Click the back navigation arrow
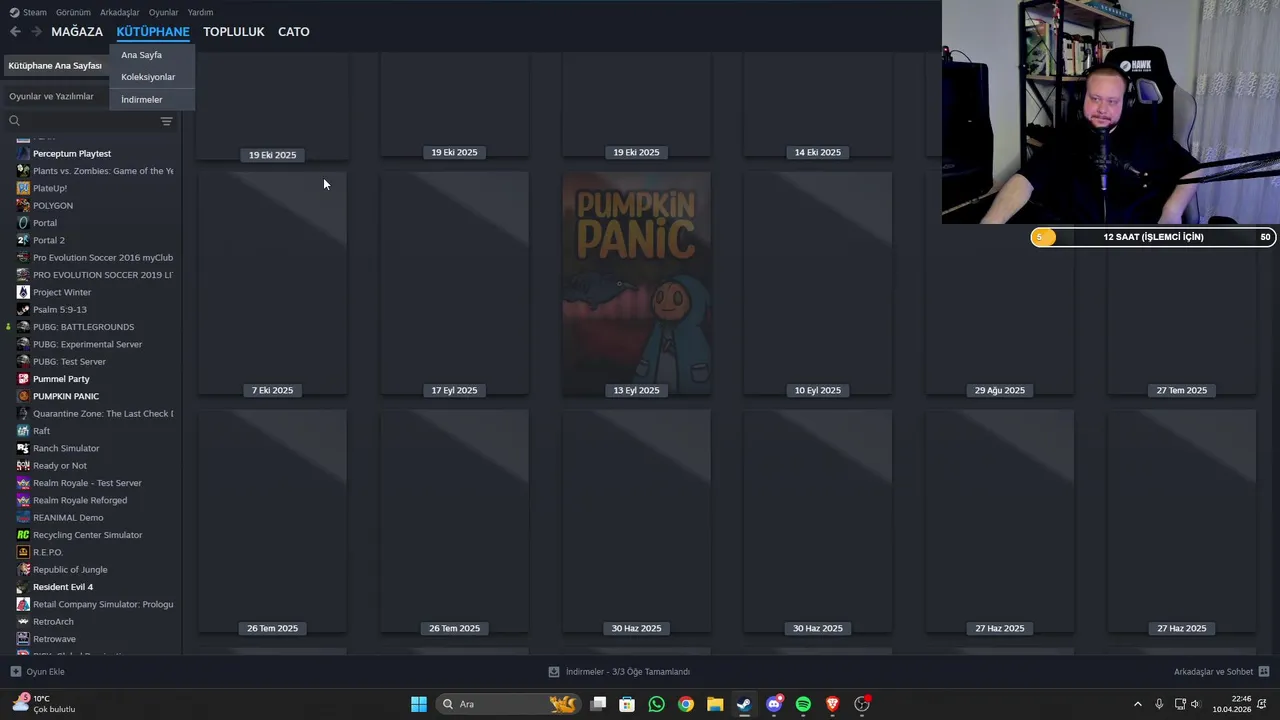 (15, 32)
